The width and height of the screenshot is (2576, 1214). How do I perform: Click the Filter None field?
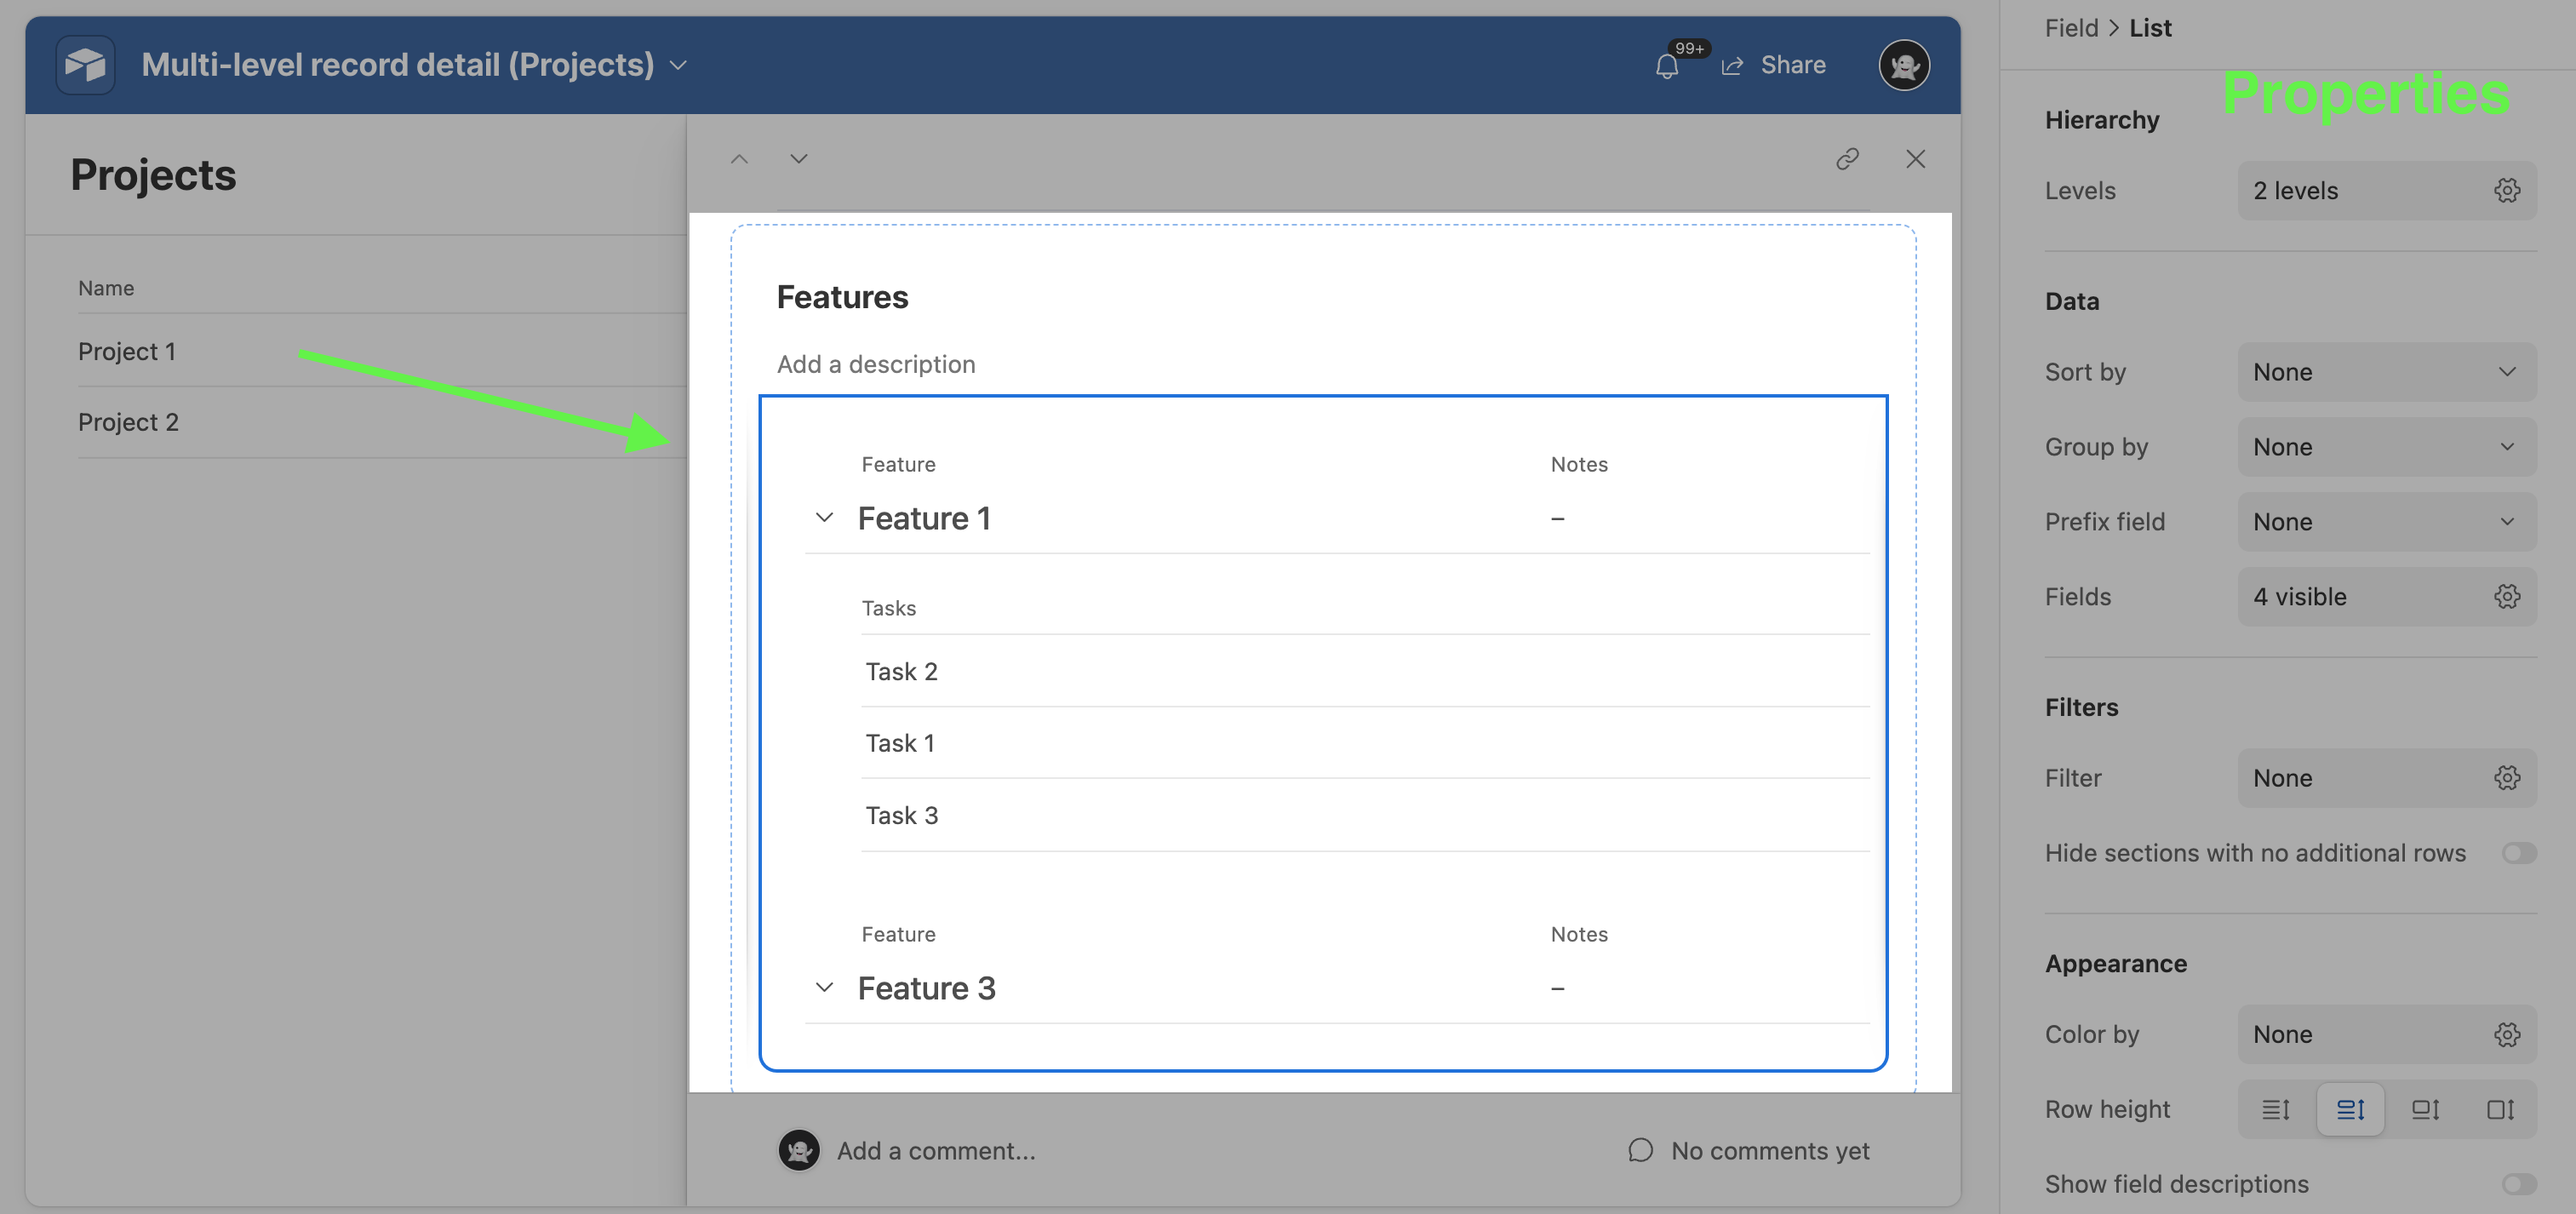pyautogui.click(x=2386, y=778)
